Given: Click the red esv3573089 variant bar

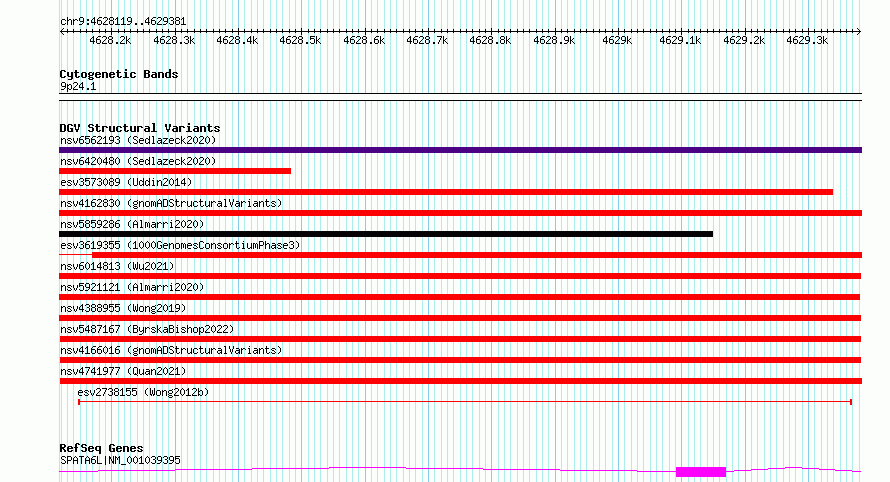Looking at the screenshot, I should pos(446,192).
